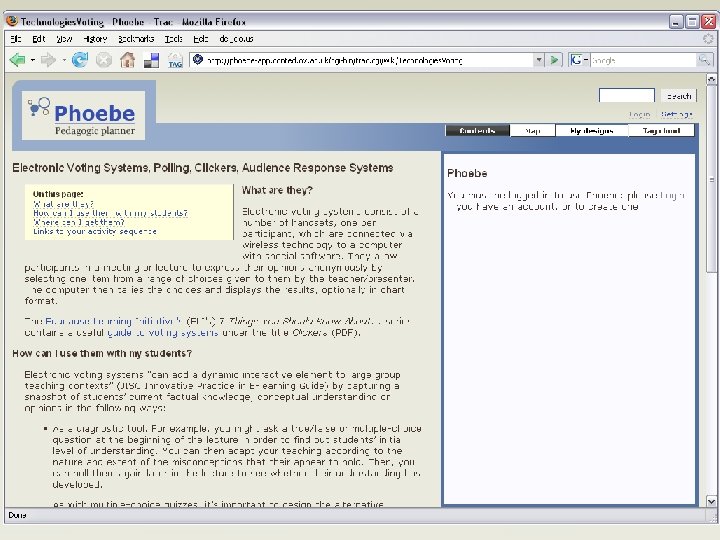Click the 'What are they?' section heading
Screen dimensions: 720x540
277,190
